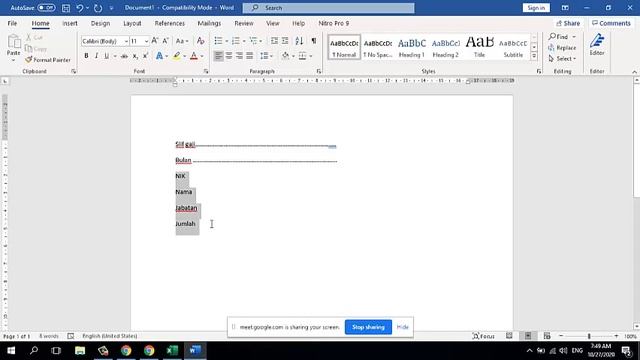This screenshot has width=640, height=360.
Task: Increase paragraph indent
Action: [x=285, y=41]
